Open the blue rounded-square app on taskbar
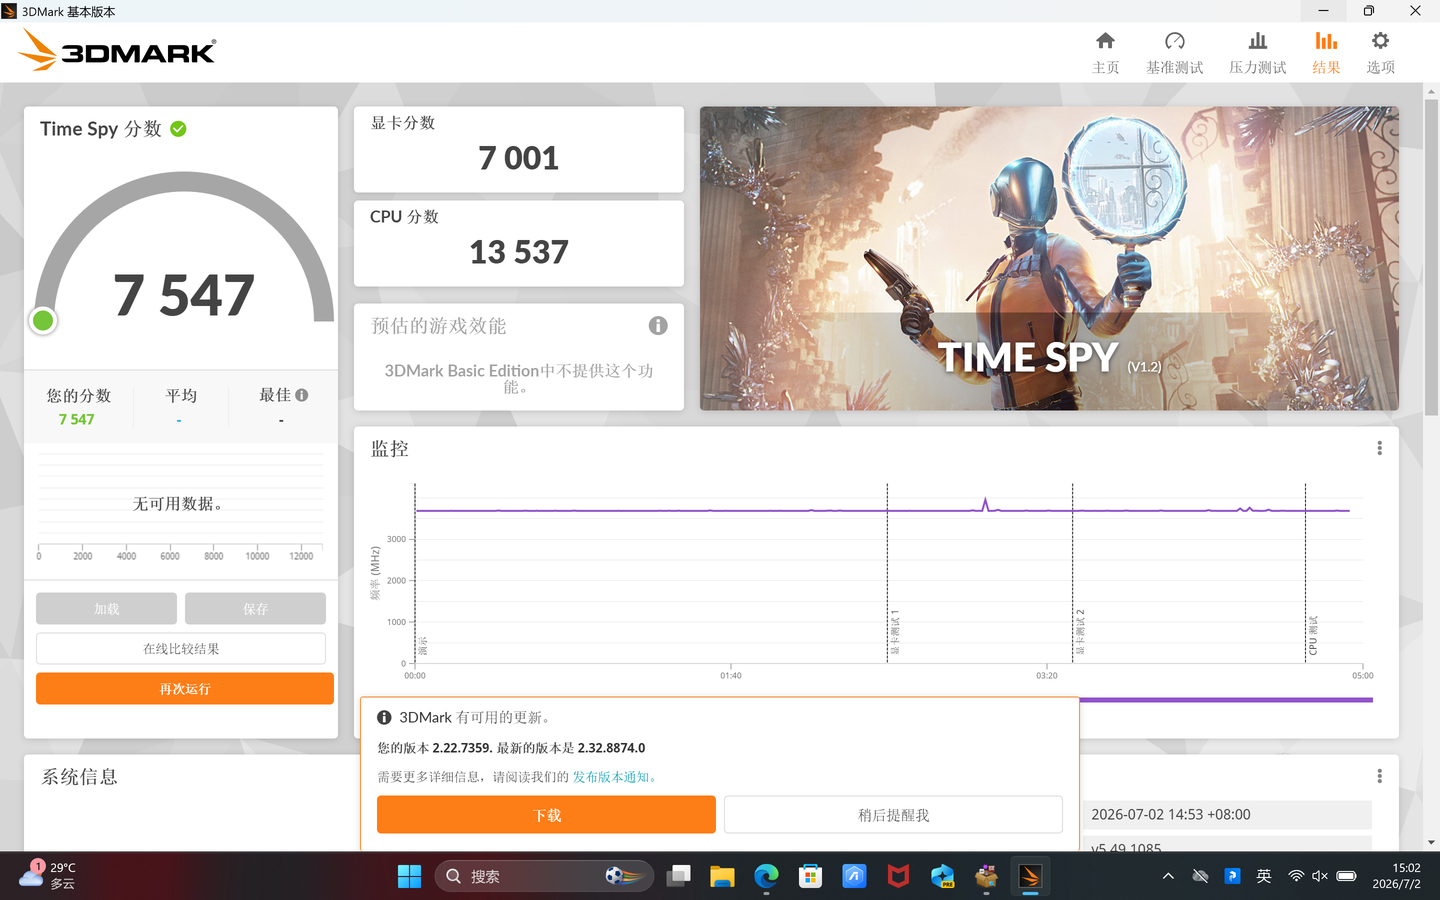Viewport: 1440px width, 900px height. [x=854, y=876]
